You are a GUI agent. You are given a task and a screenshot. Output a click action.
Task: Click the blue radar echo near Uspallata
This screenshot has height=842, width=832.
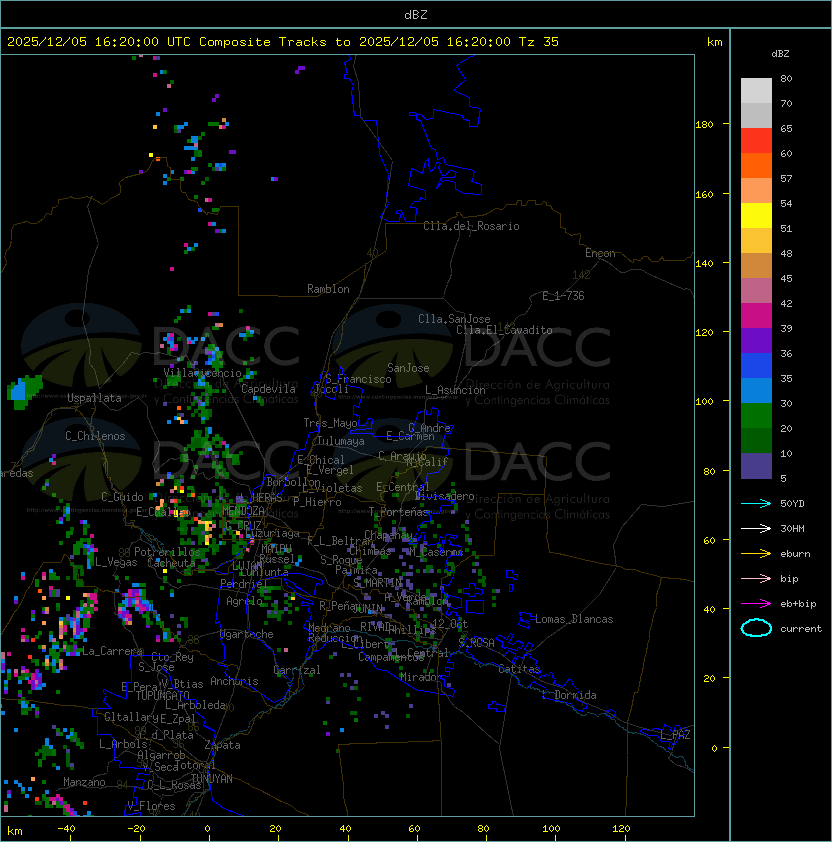pyautogui.click(x=19, y=390)
